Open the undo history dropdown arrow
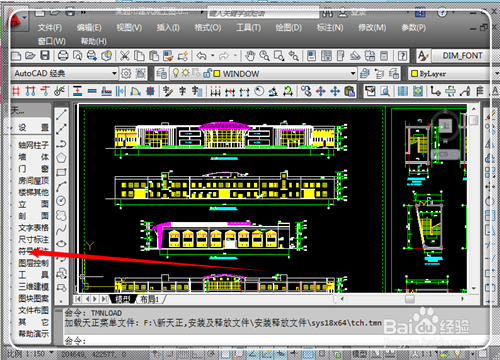This screenshot has width=500, height=360. click(x=213, y=55)
